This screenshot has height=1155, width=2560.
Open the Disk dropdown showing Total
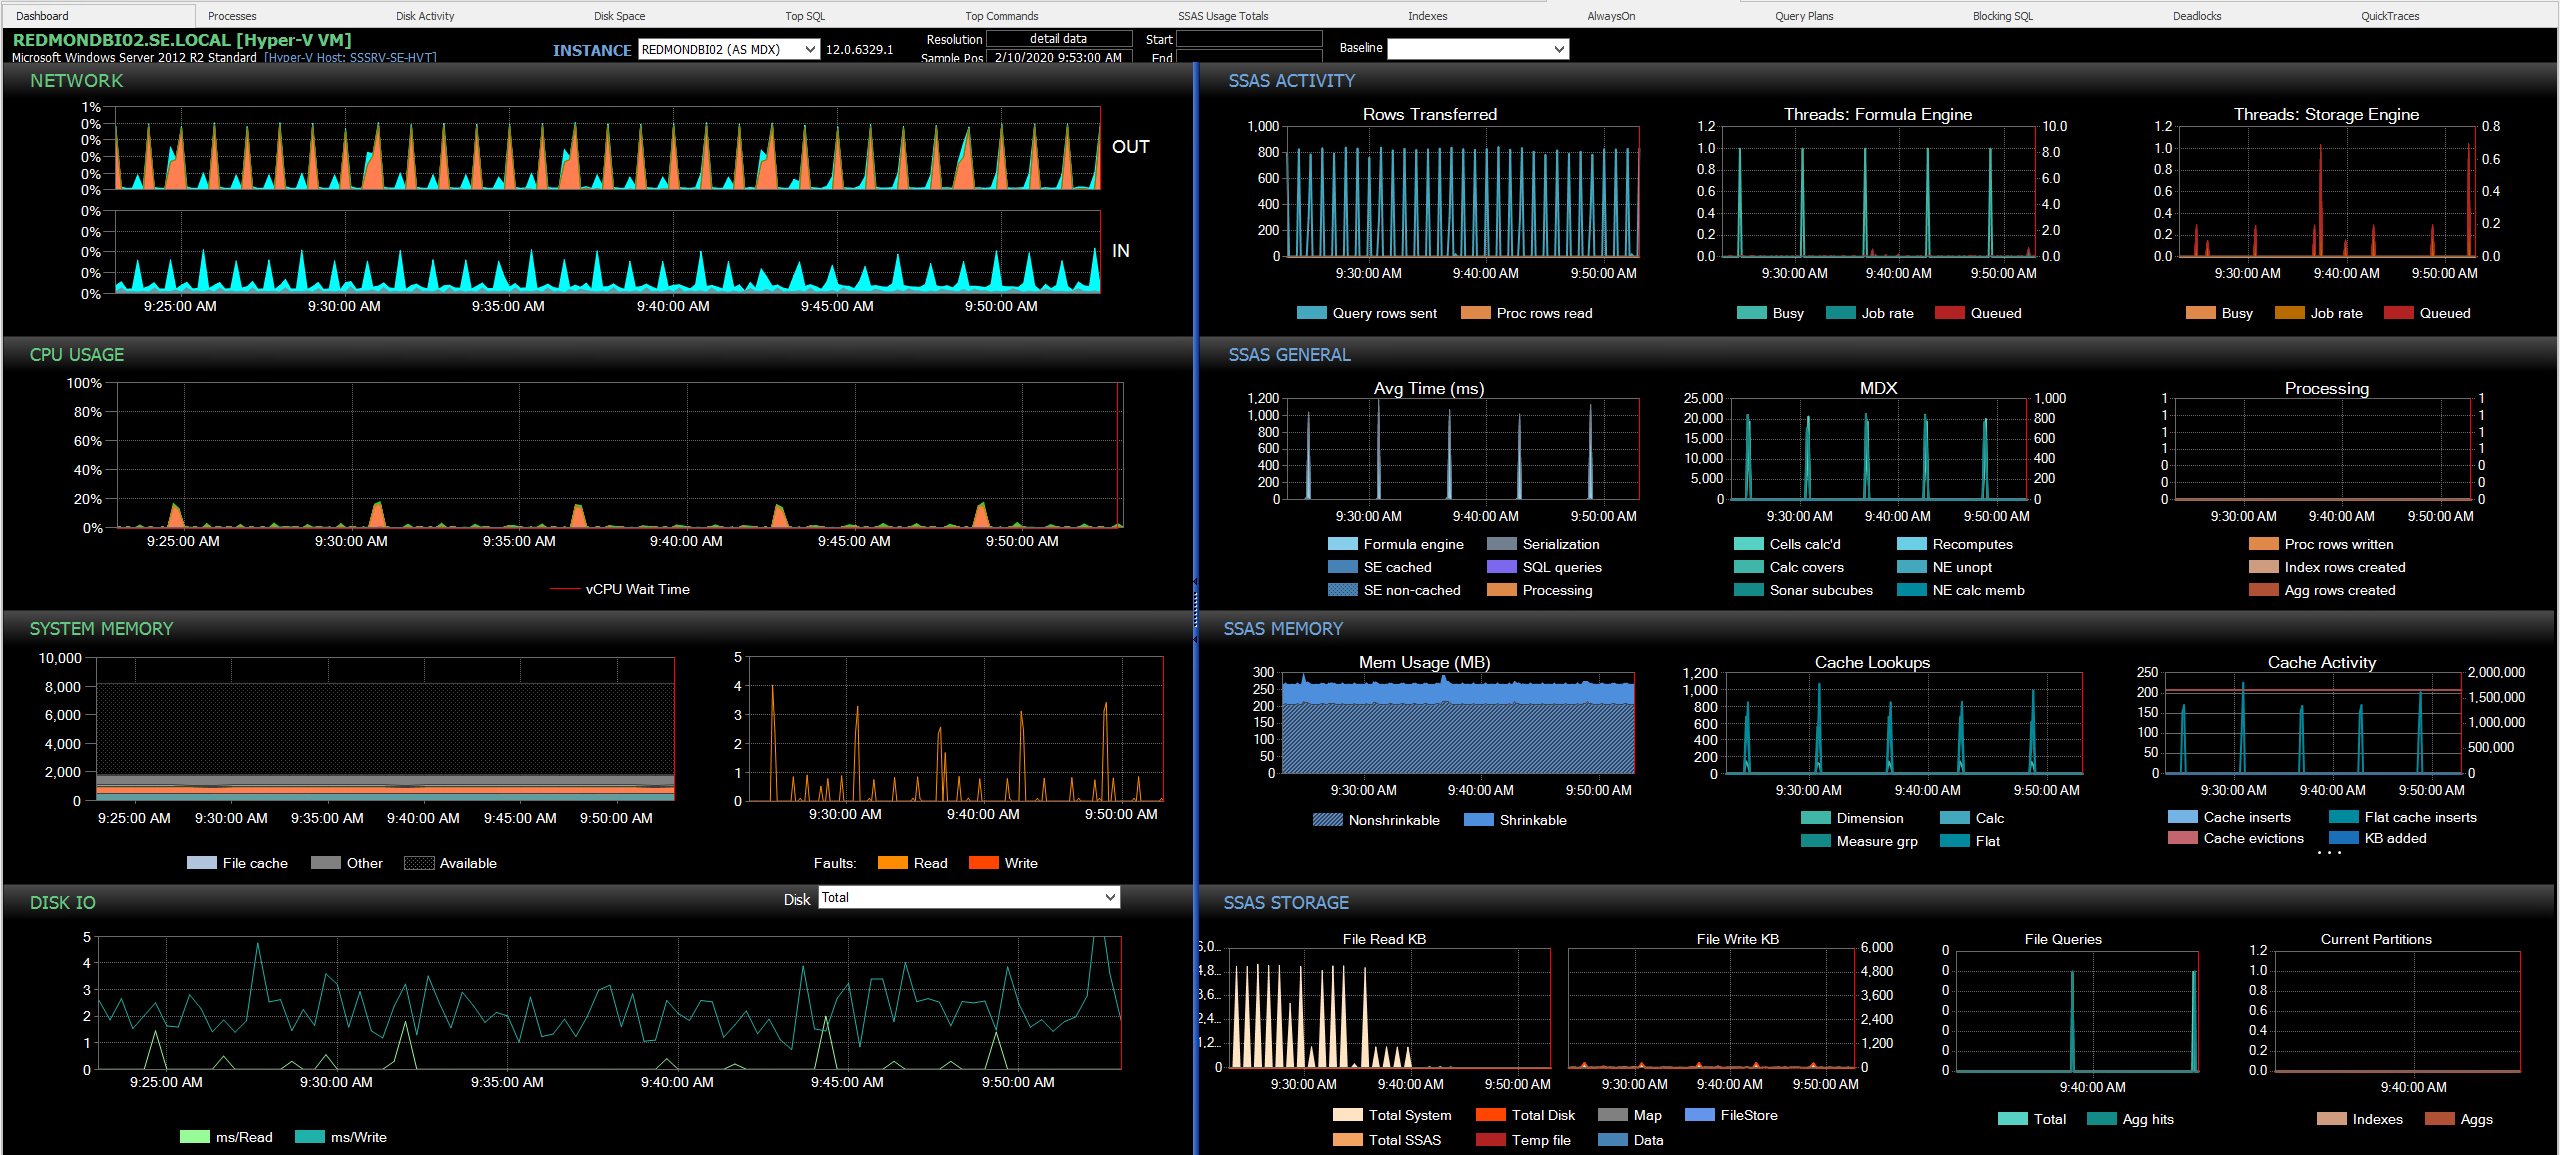pos(967,897)
